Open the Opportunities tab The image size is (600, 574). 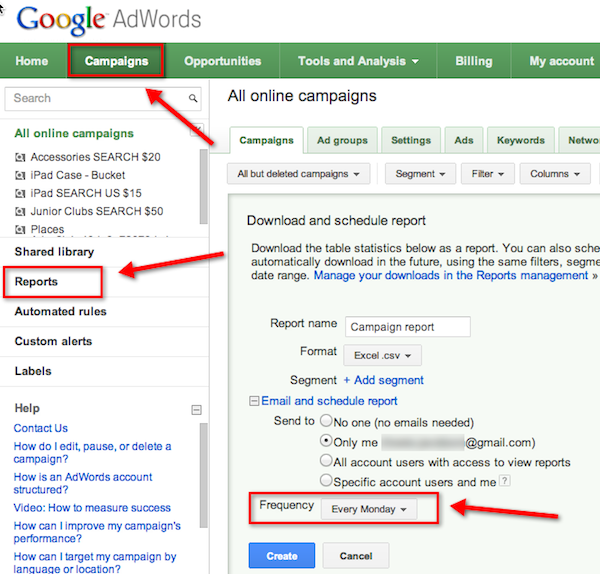pos(223,61)
